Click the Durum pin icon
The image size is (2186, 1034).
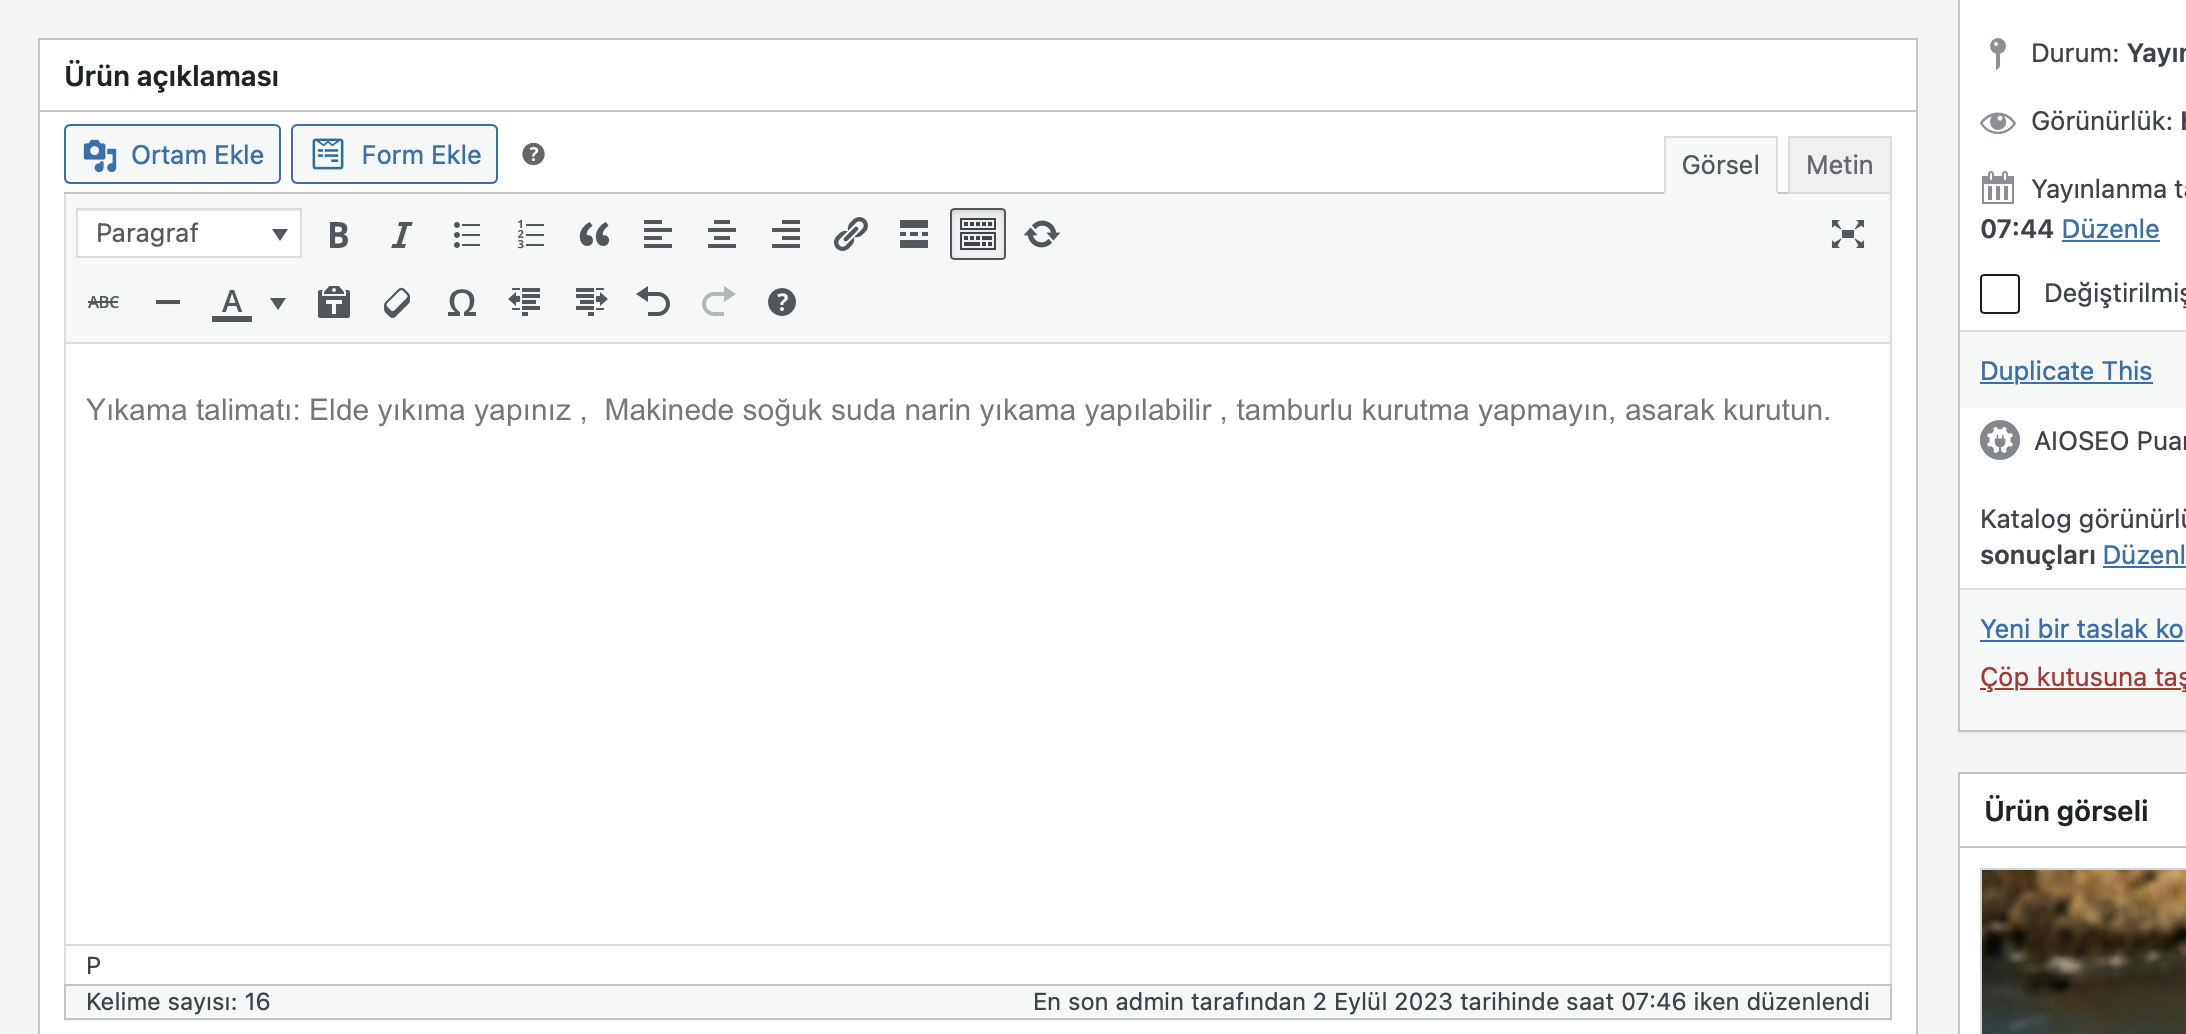click(x=1998, y=53)
